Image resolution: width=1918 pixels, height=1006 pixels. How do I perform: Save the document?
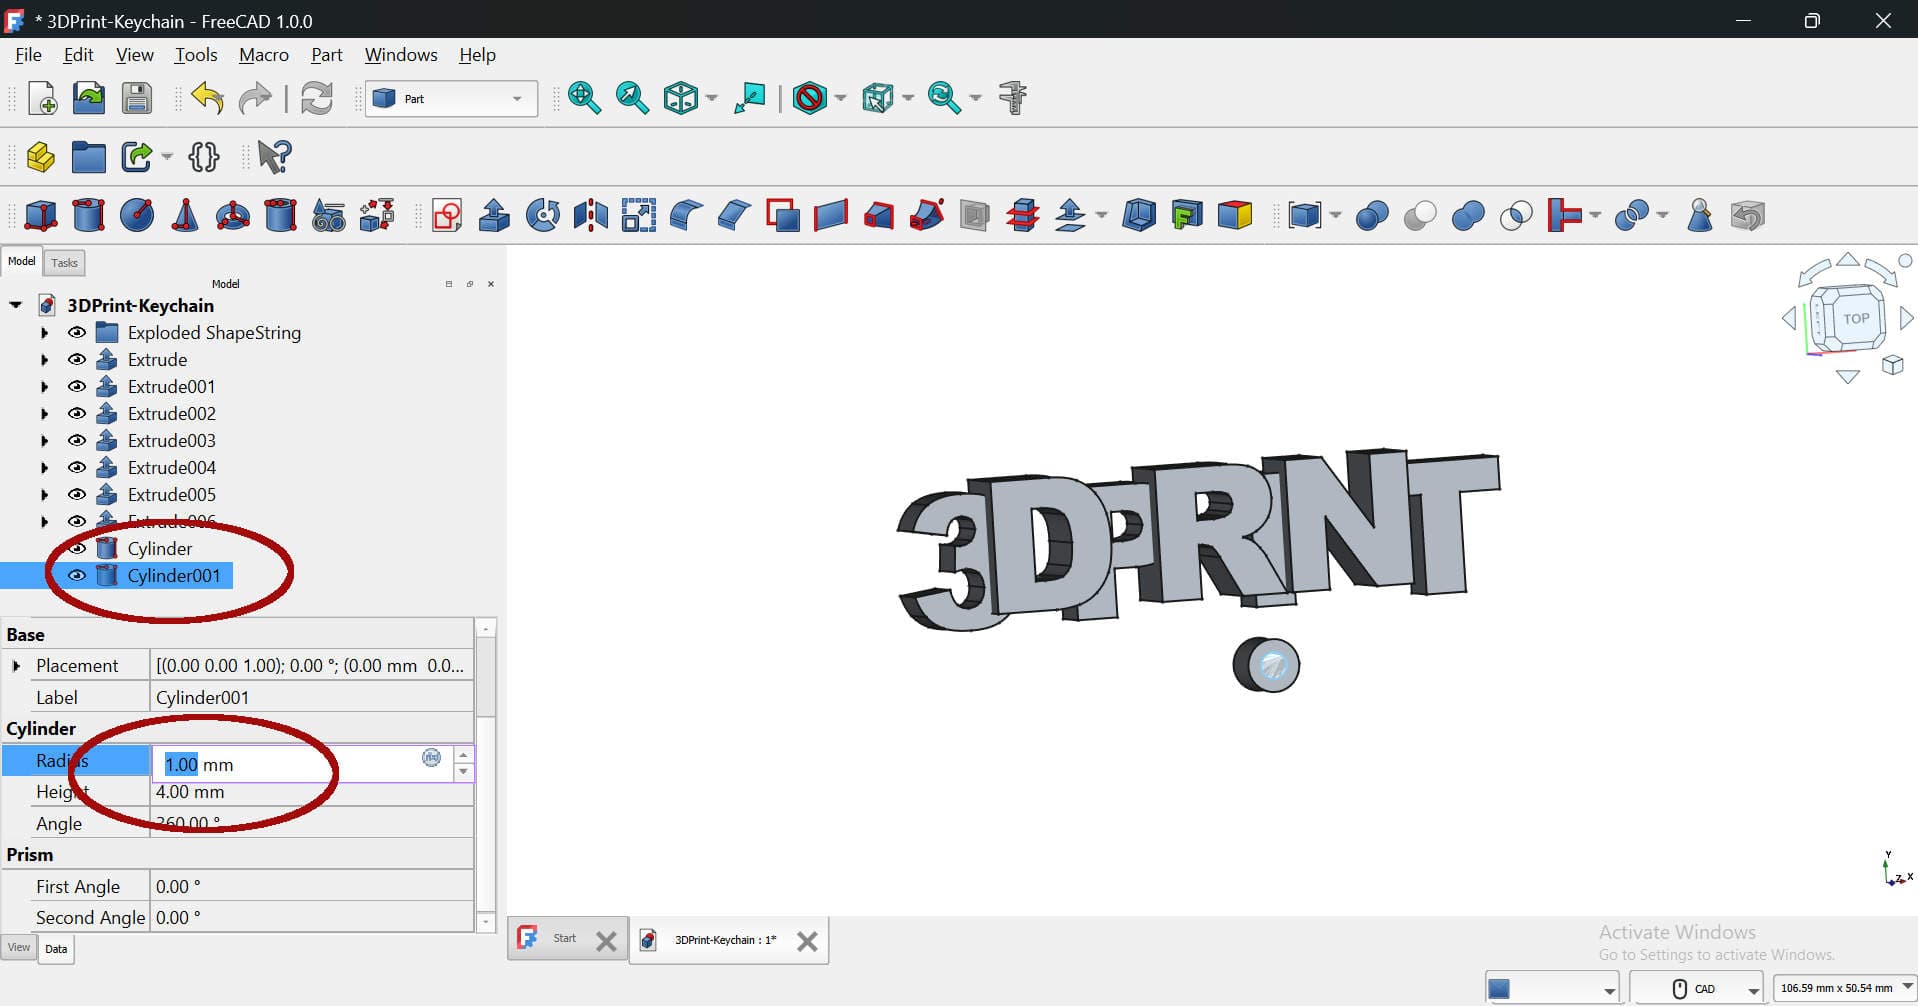(x=137, y=98)
